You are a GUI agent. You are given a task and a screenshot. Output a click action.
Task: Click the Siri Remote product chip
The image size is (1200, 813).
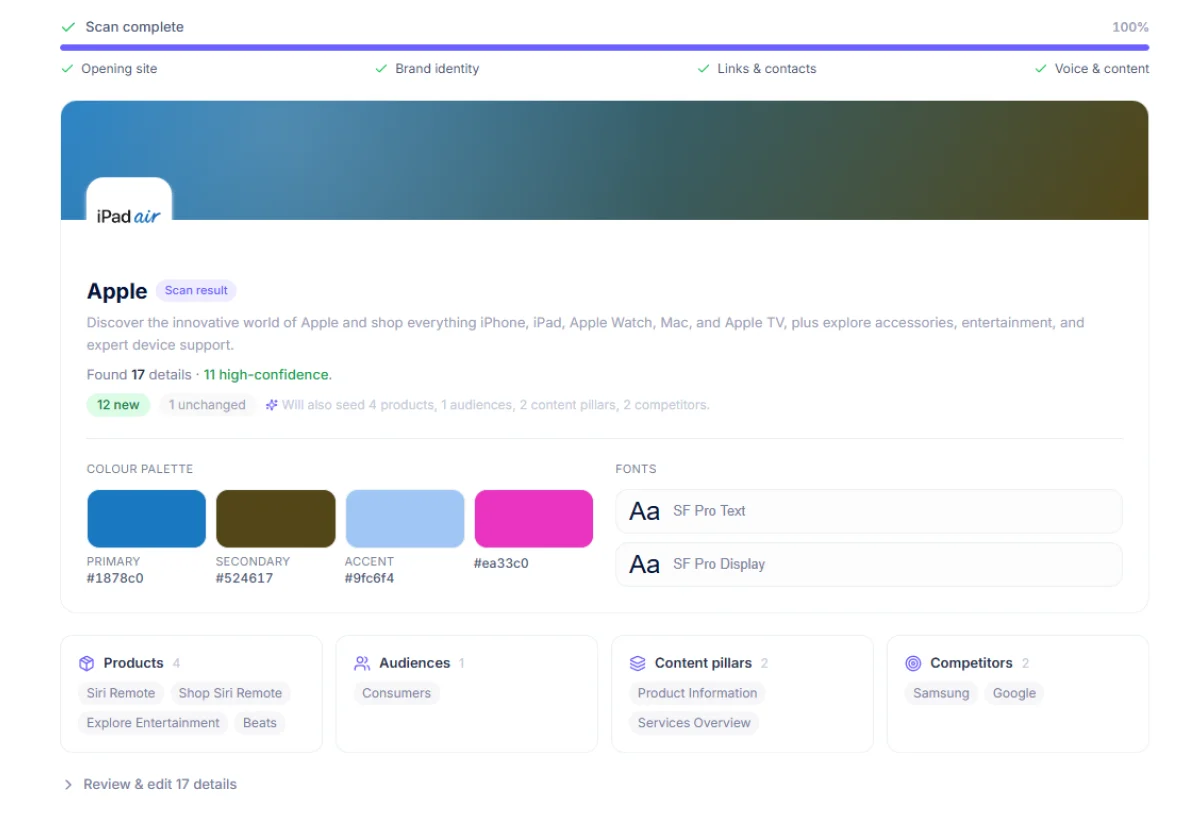121,693
